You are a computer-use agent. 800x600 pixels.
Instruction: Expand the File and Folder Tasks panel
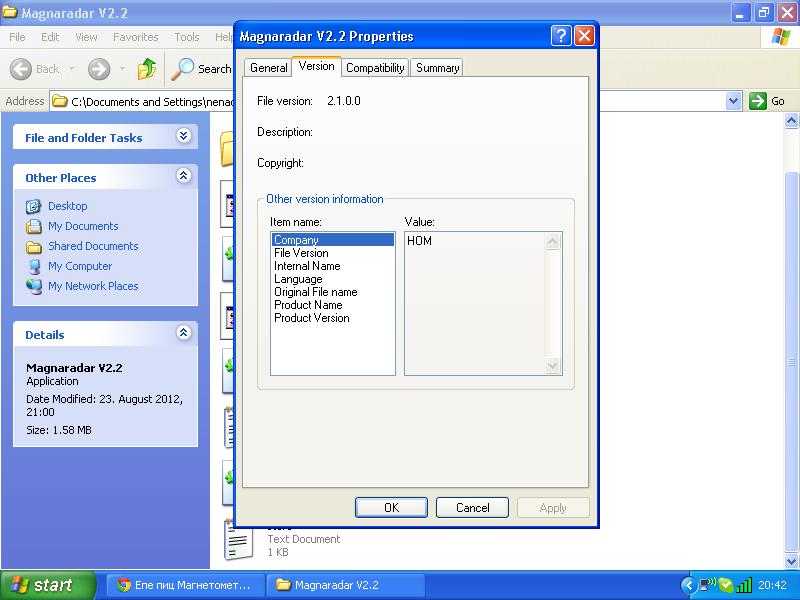pyautogui.click(x=184, y=136)
